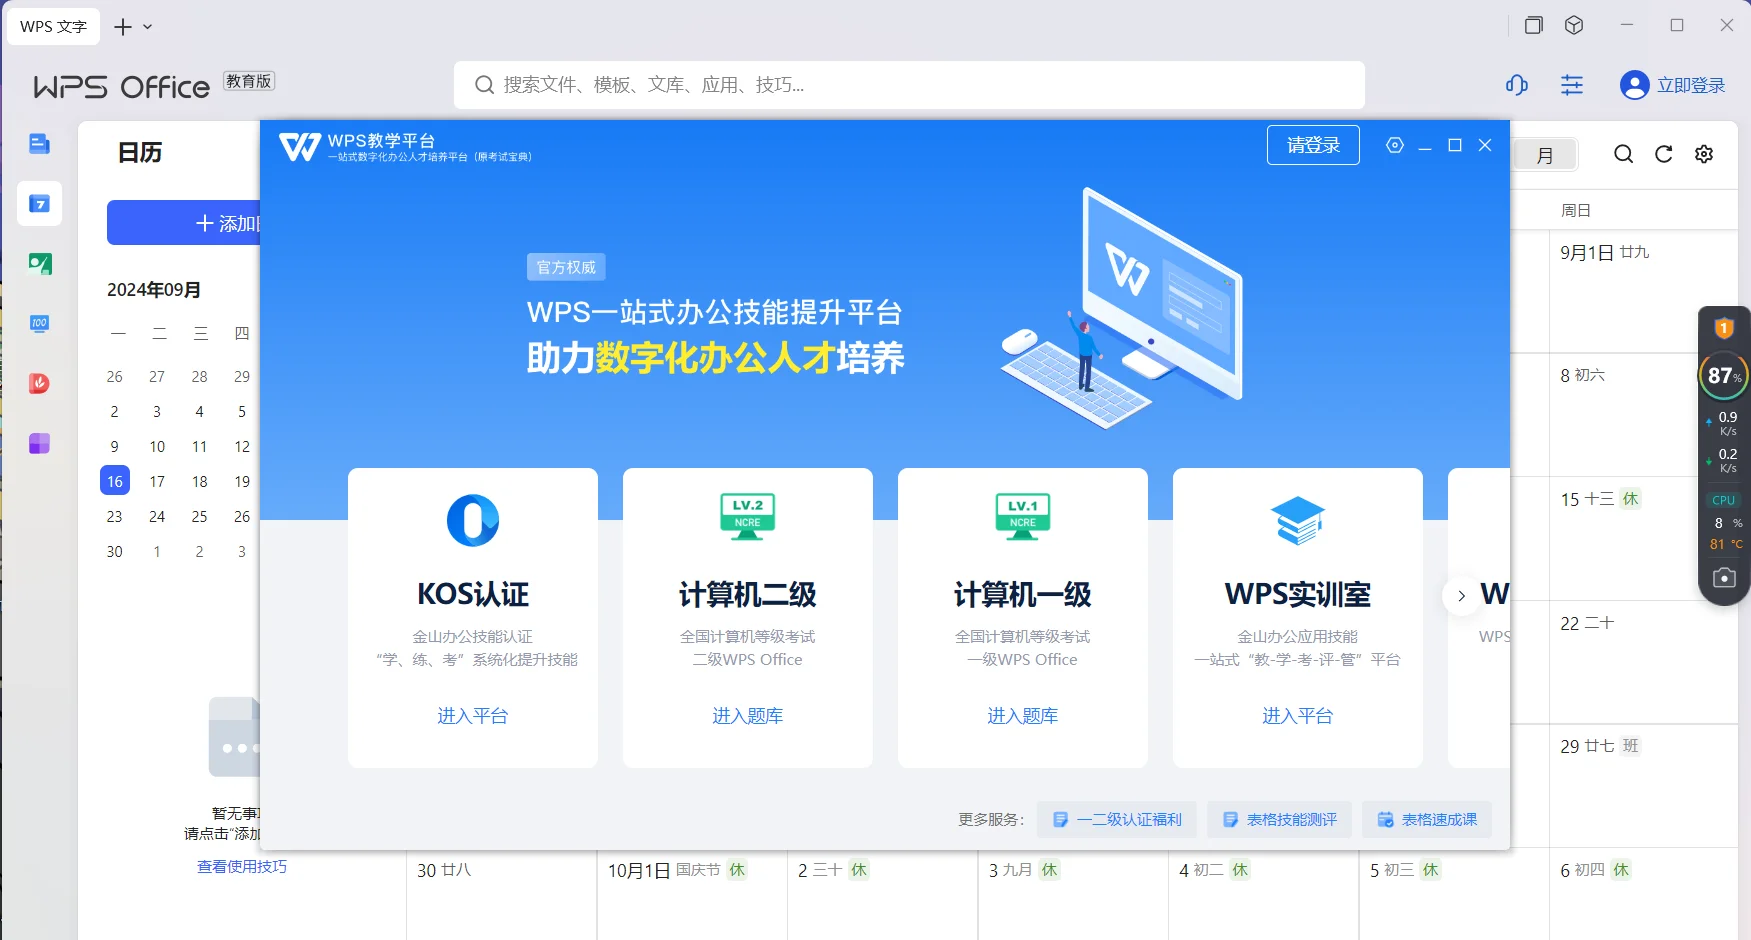Screen dimensions: 1751x940
Task: Open the blue 100 presentation sidebar icon
Action: (x=39, y=324)
